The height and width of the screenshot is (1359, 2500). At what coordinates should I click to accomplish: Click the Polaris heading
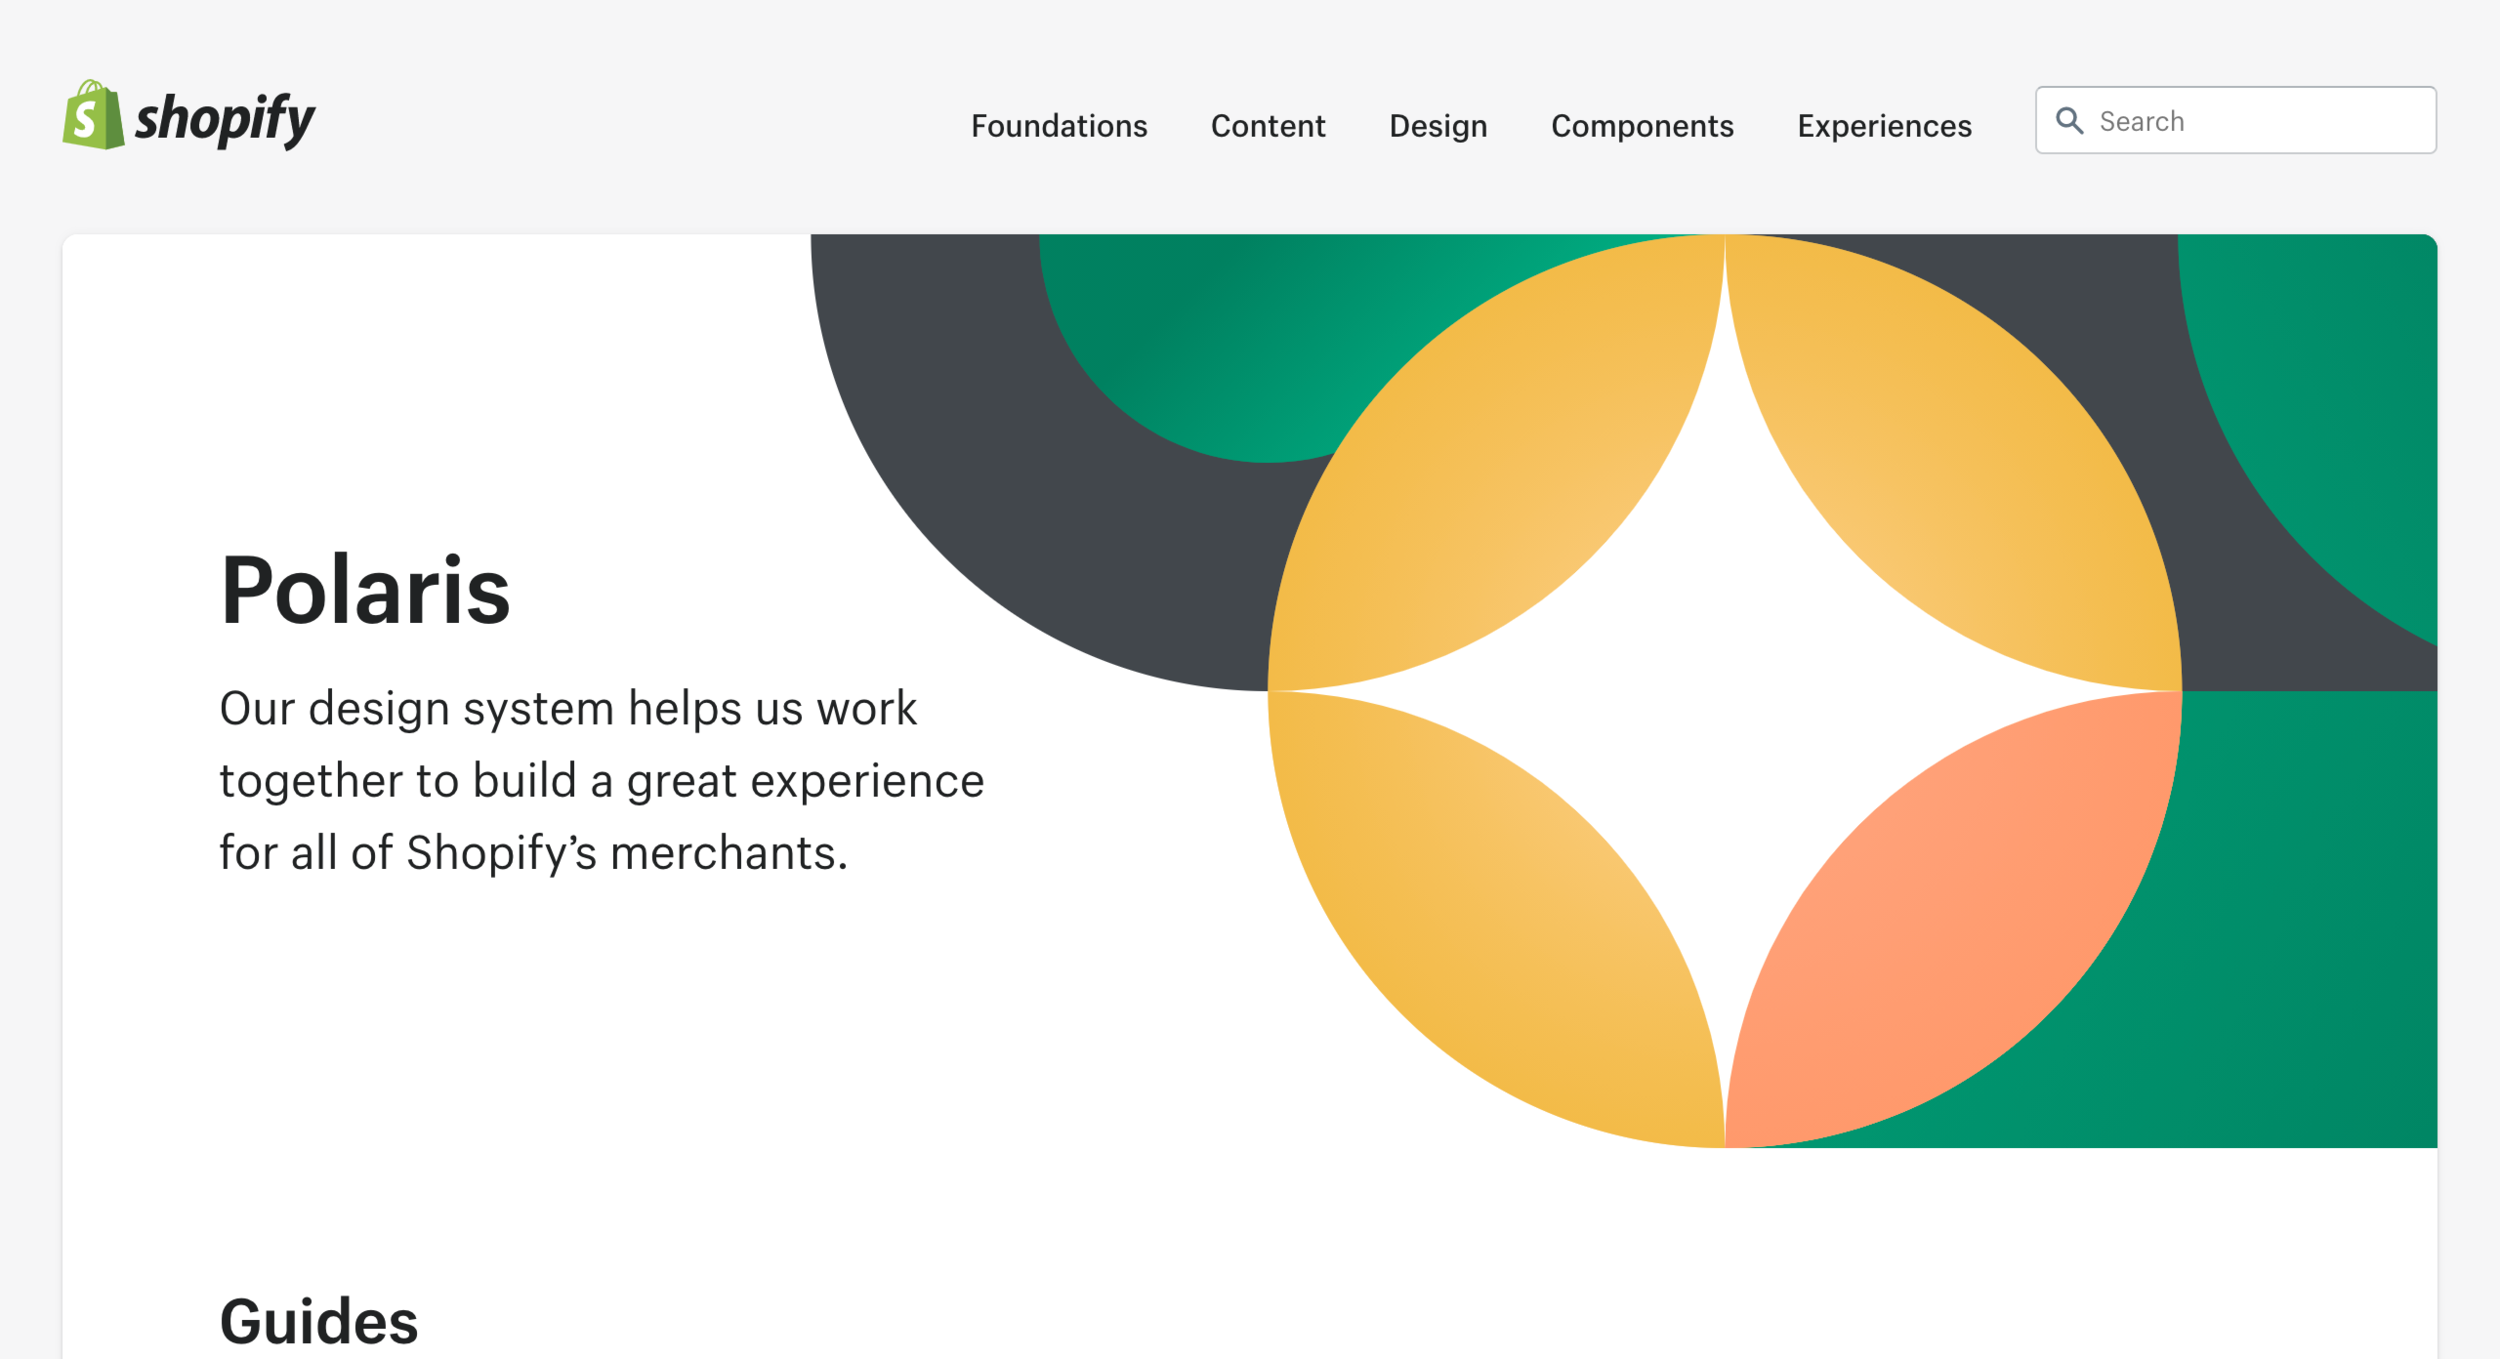[x=365, y=591]
